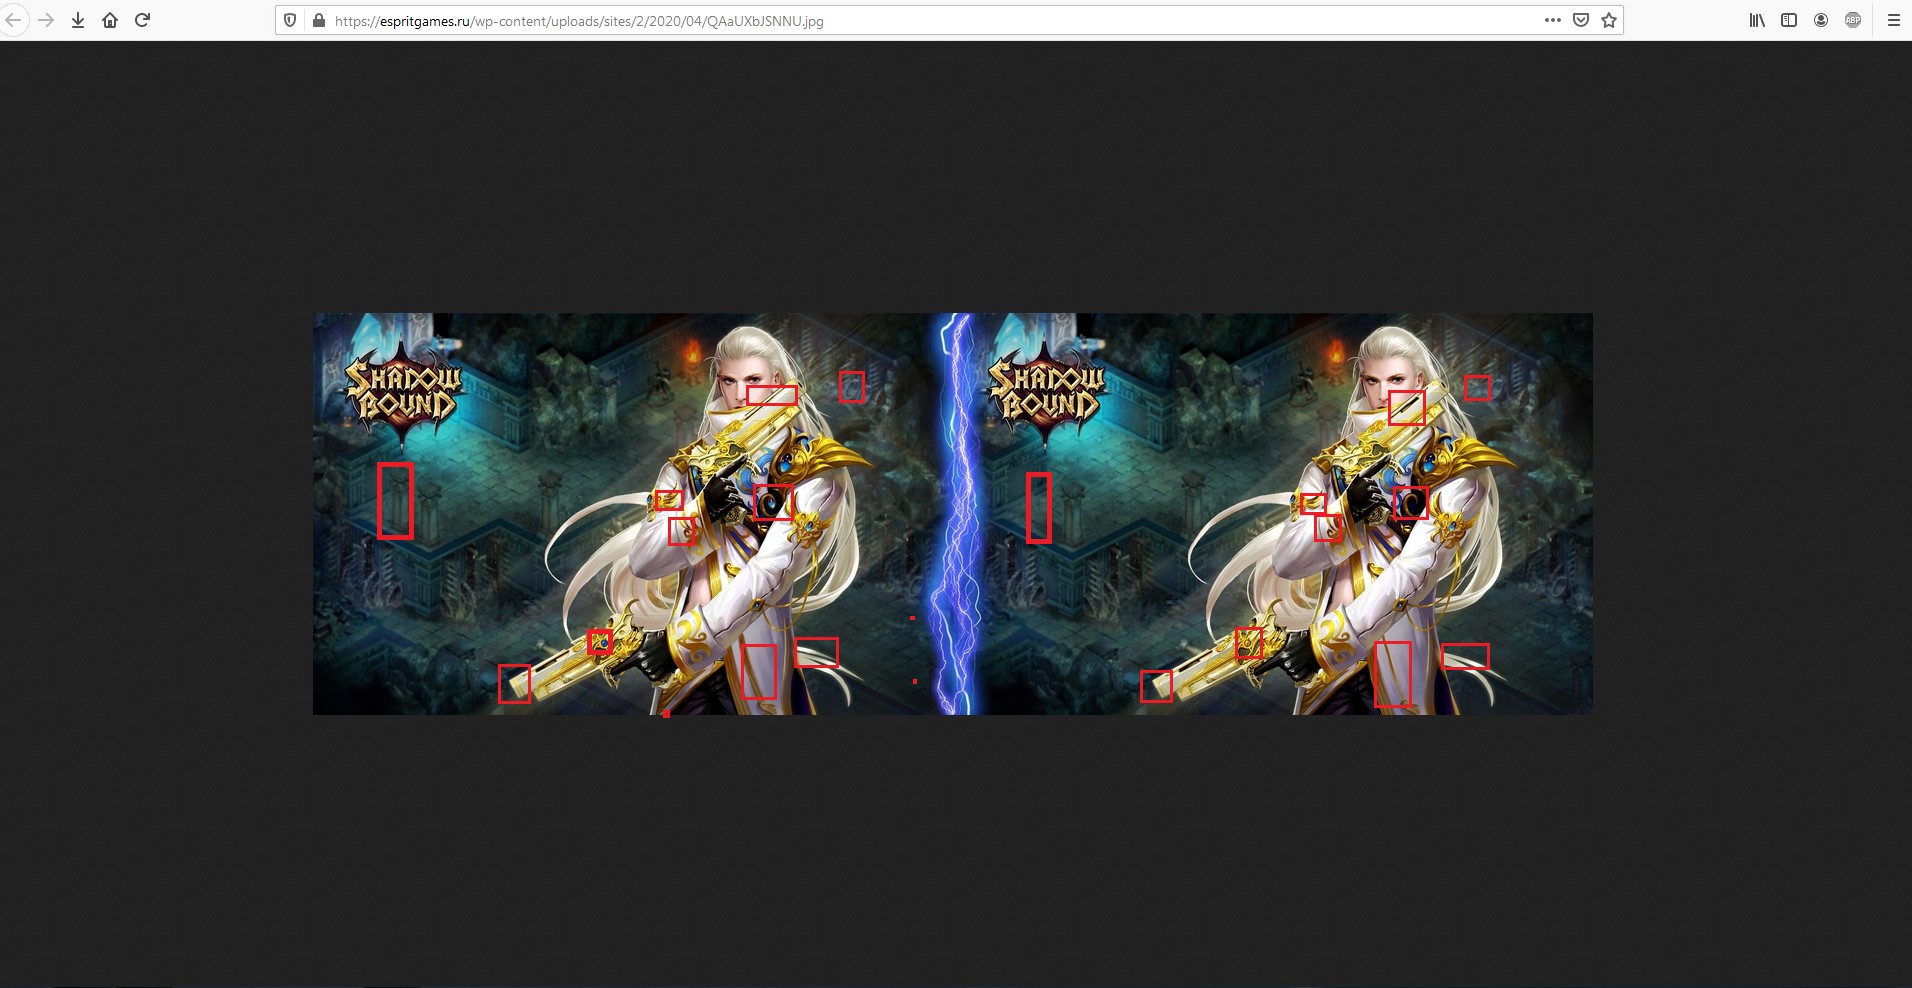This screenshot has height=988, width=1912.
Task: Go back to the previous page
Action: 13,20
